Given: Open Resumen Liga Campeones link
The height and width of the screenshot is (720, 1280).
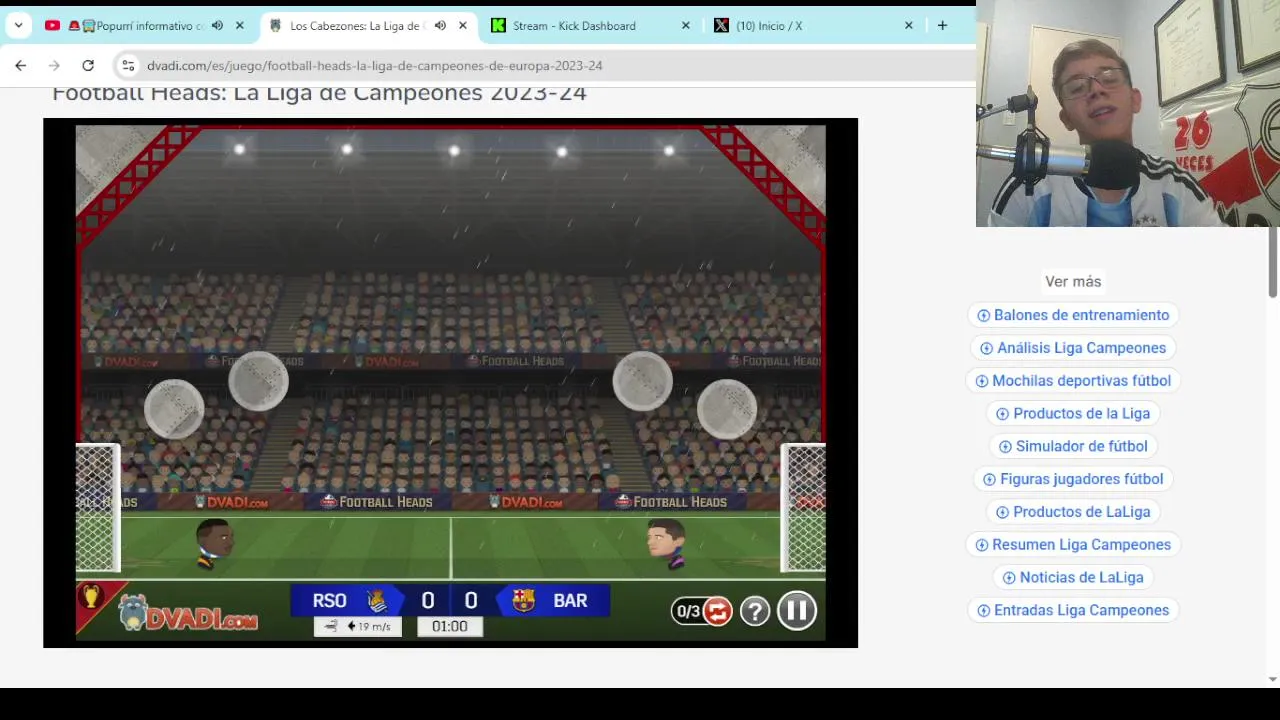Looking at the screenshot, I should click(x=1073, y=545).
